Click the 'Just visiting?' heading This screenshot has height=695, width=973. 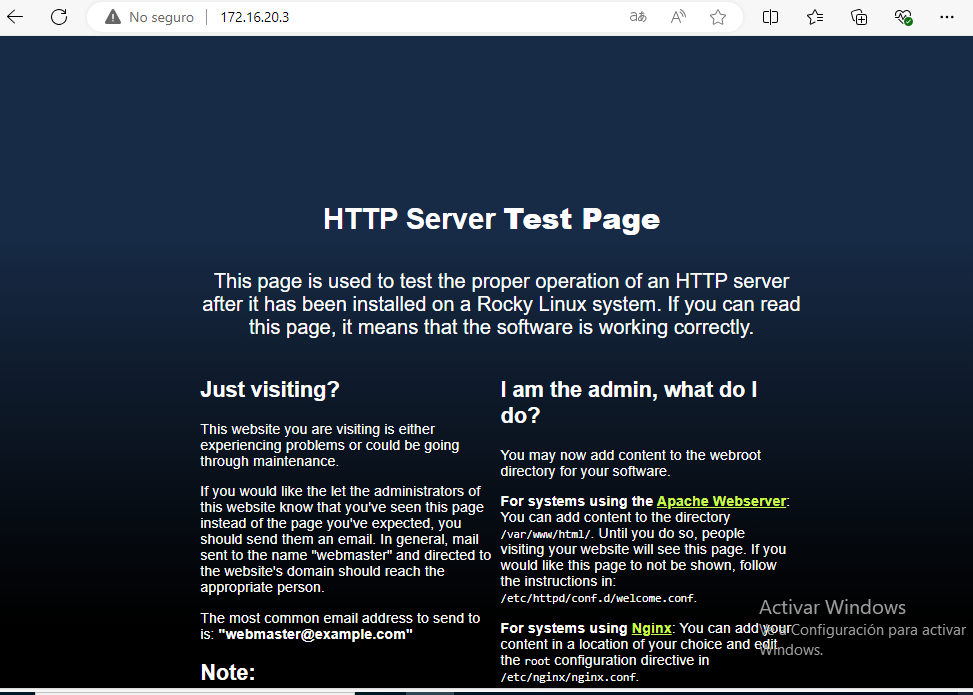pos(270,389)
